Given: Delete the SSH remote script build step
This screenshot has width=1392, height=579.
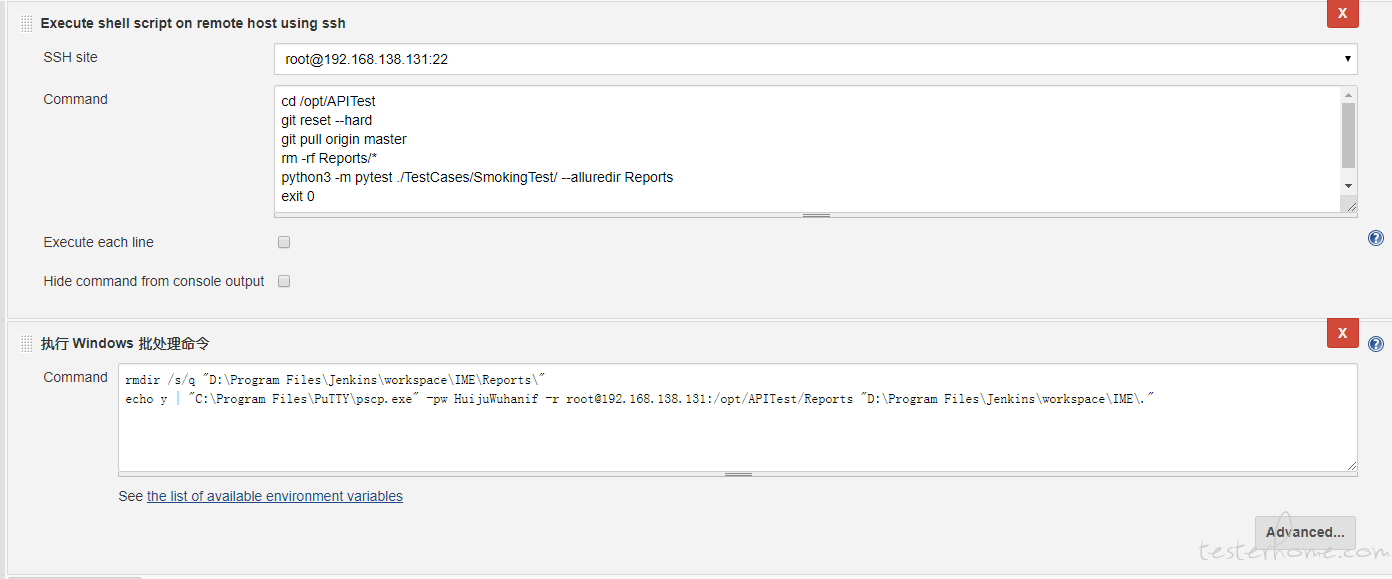Looking at the screenshot, I should [1342, 13].
